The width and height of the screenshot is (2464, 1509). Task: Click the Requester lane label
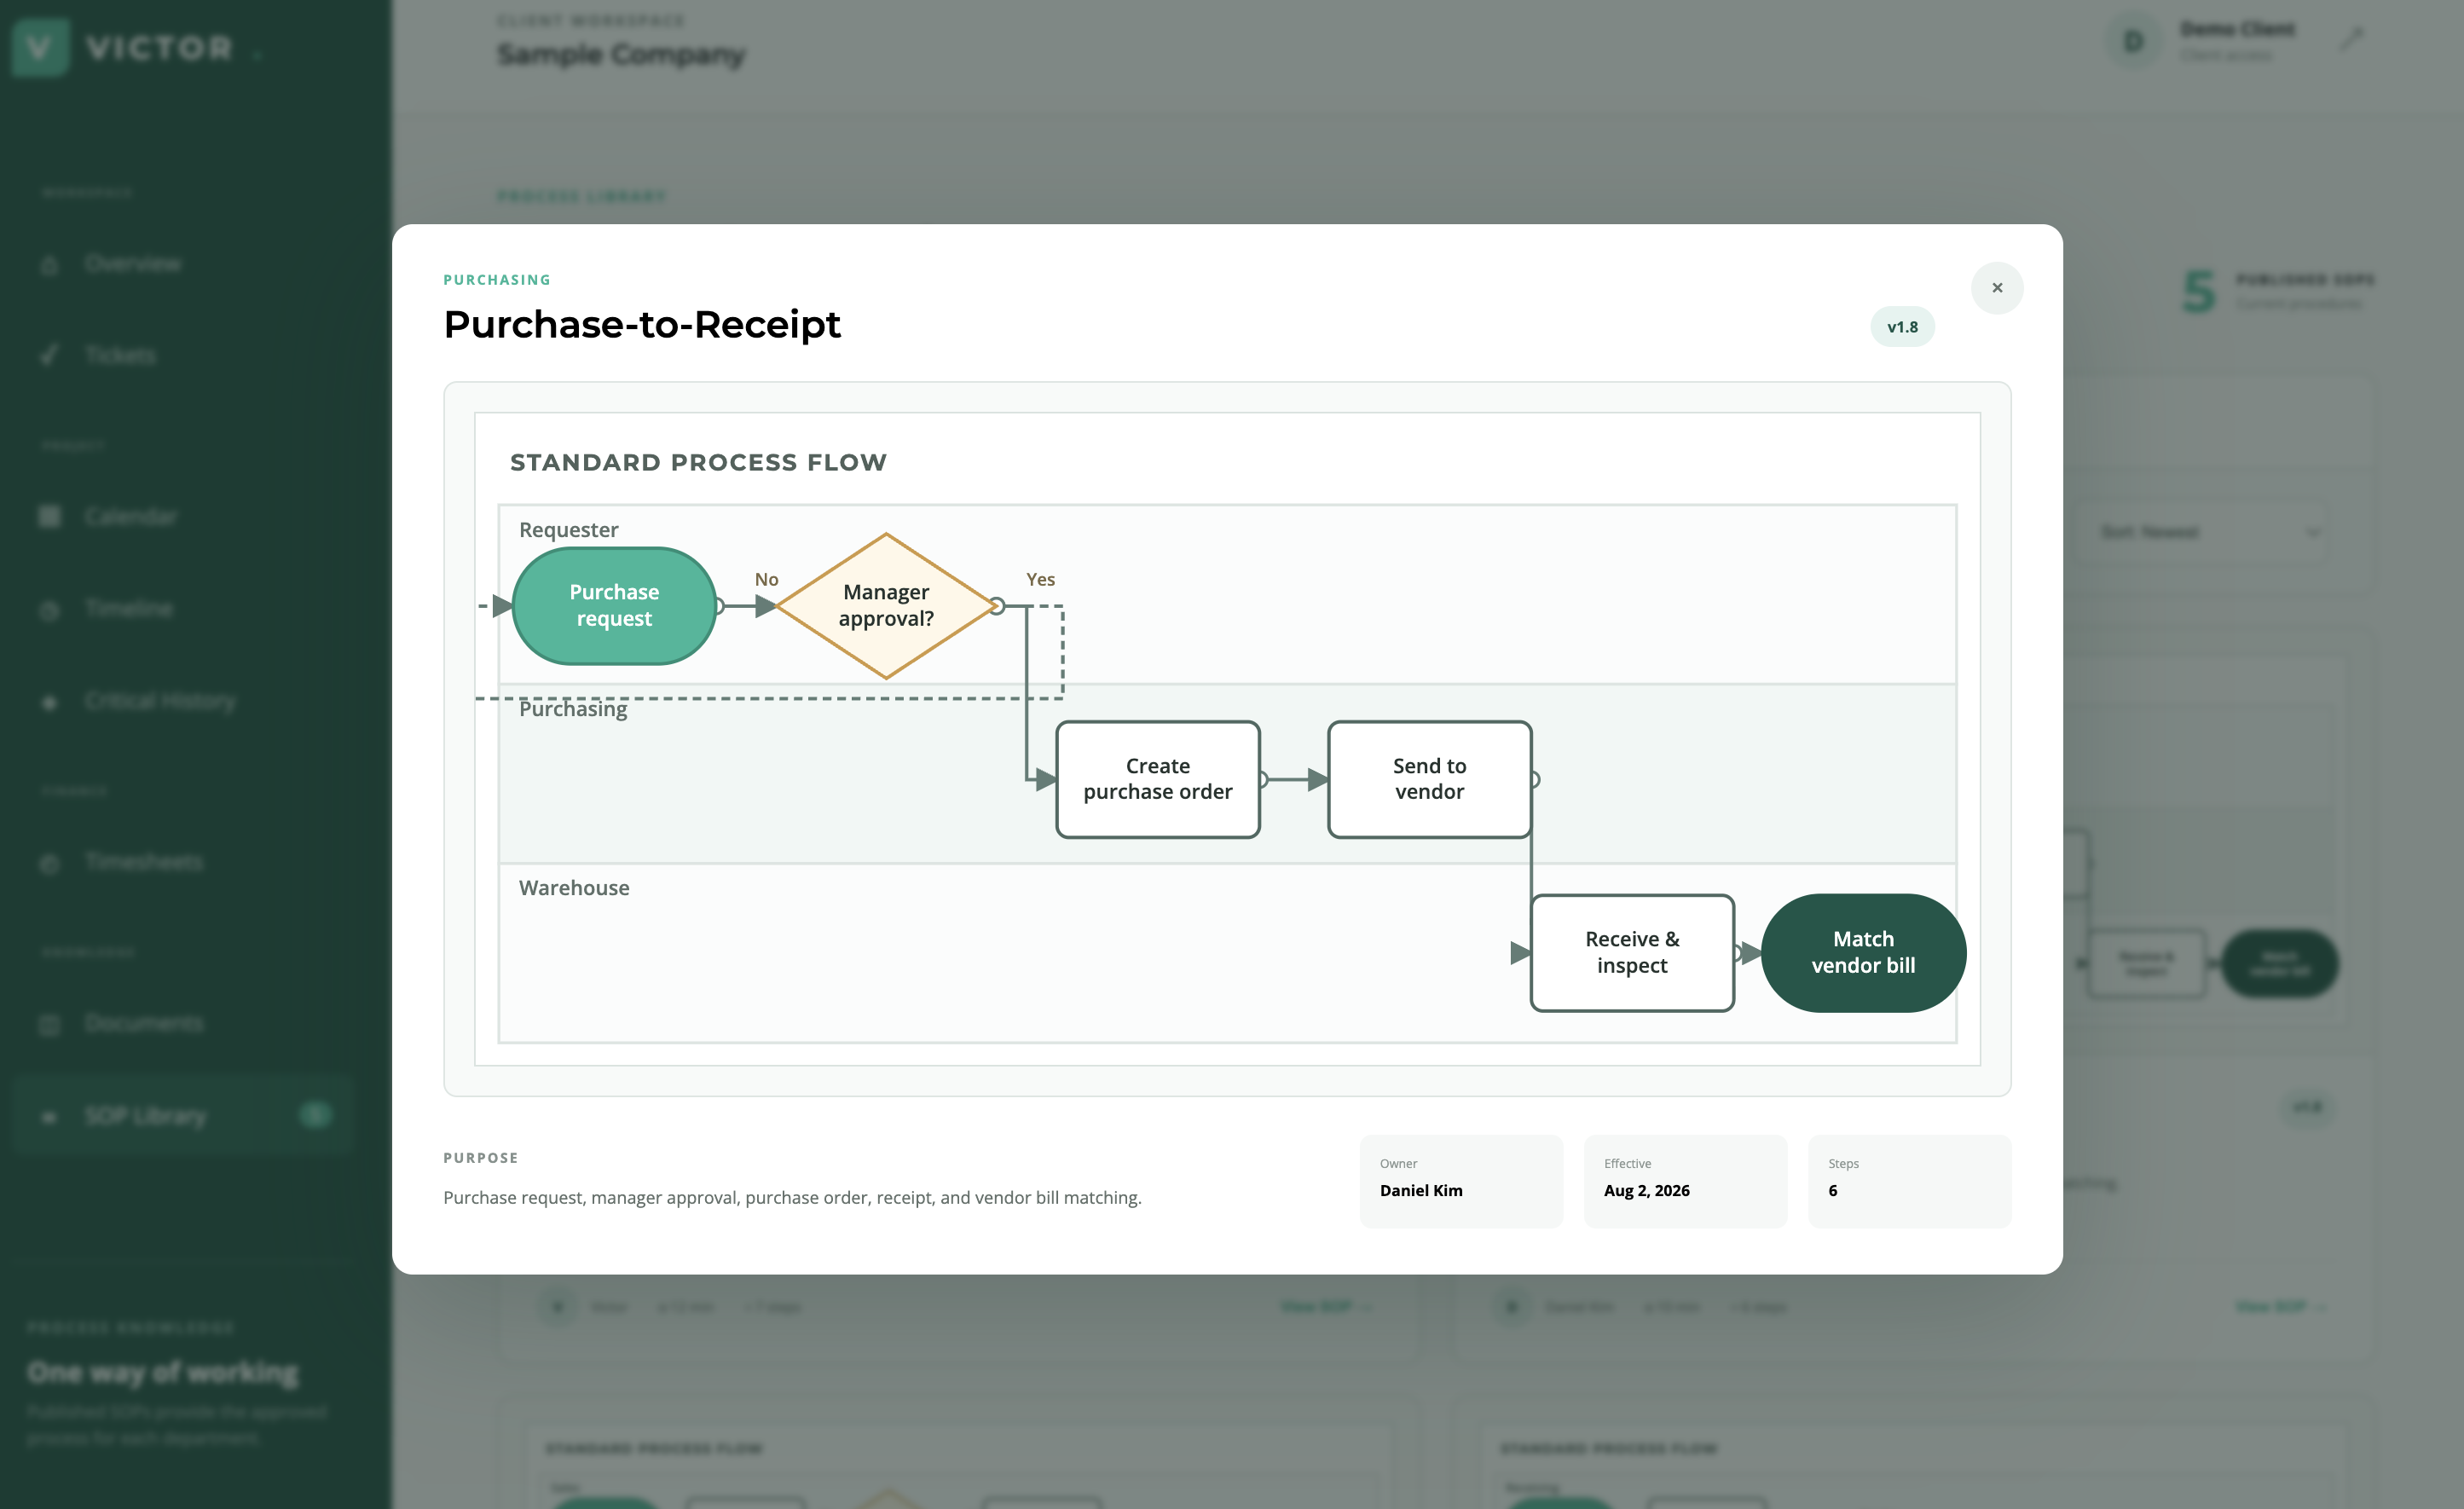[x=568, y=530]
